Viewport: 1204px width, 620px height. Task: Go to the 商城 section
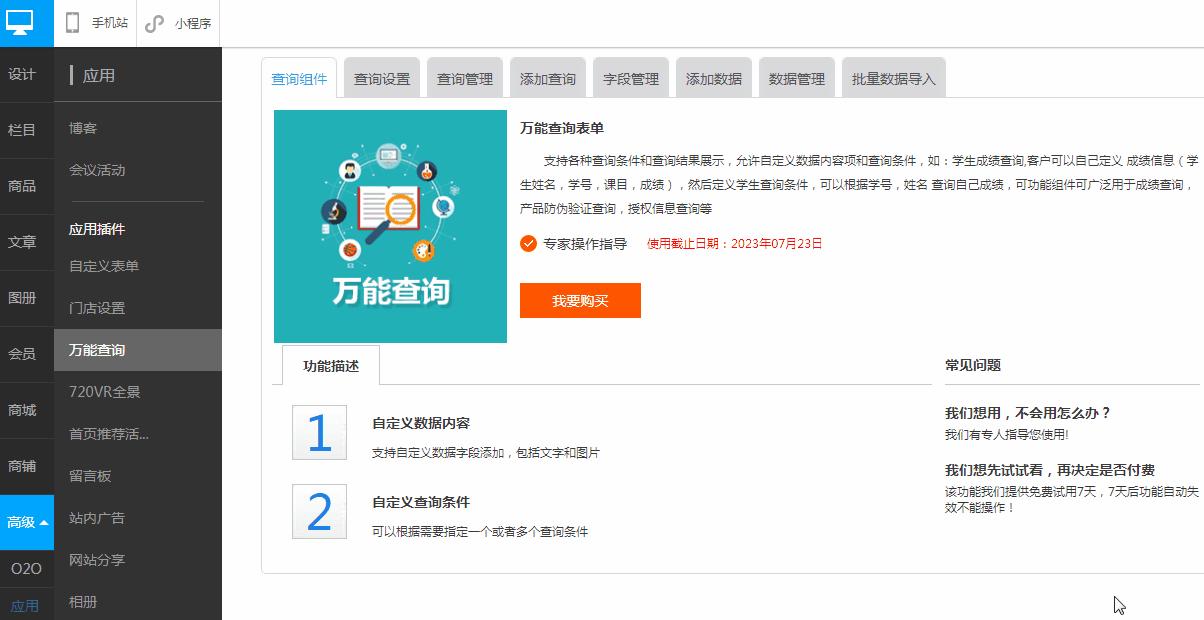coord(22,410)
